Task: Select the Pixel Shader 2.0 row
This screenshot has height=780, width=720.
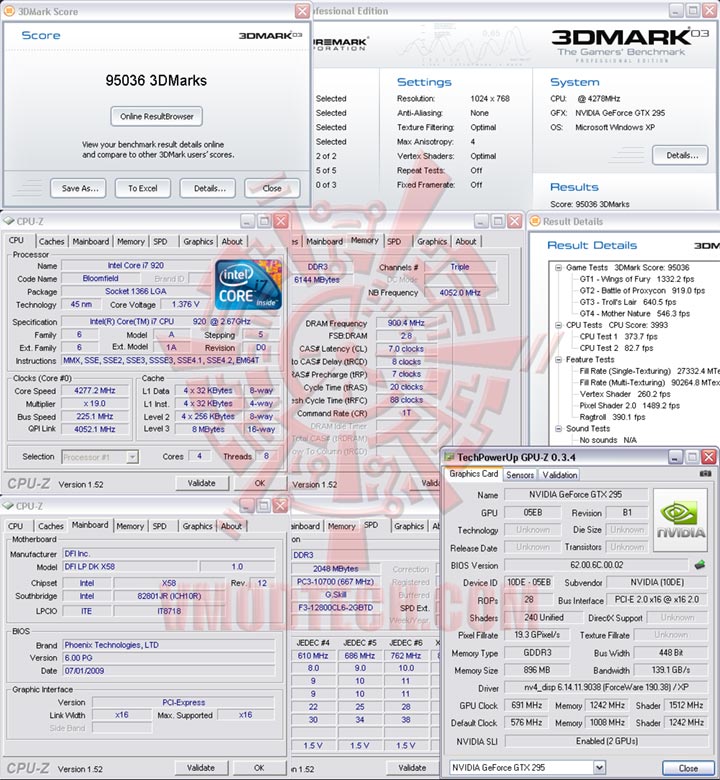Action: [x=629, y=405]
